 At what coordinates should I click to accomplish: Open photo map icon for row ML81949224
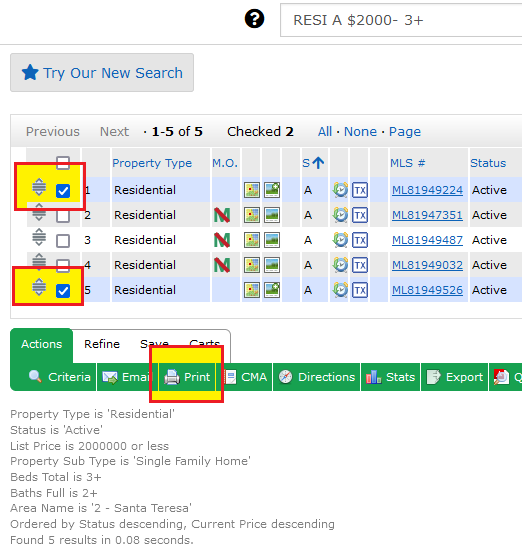pos(252,190)
